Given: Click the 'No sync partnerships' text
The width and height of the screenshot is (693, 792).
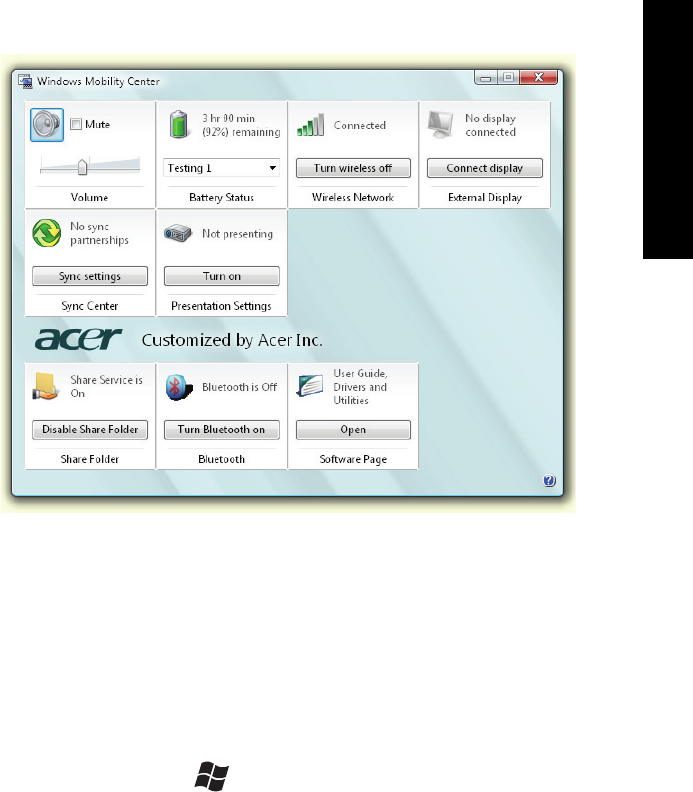Looking at the screenshot, I should (x=100, y=233).
